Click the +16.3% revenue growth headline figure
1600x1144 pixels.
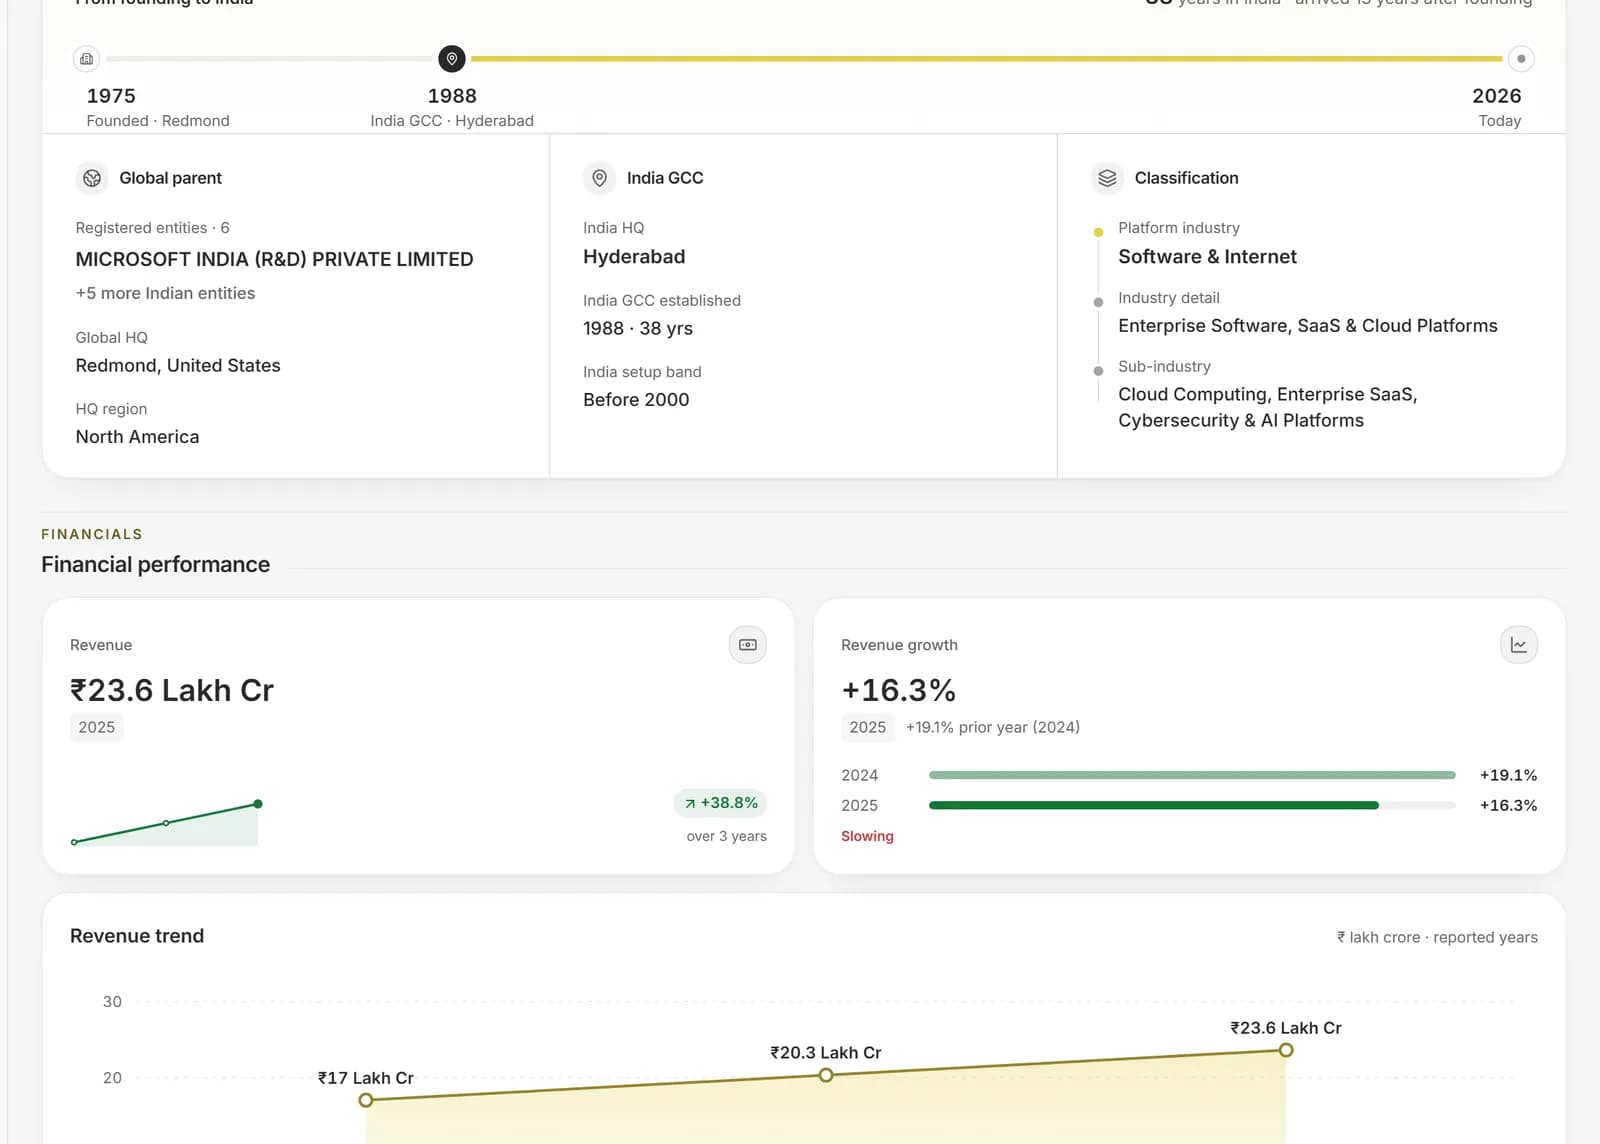coord(898,690)
